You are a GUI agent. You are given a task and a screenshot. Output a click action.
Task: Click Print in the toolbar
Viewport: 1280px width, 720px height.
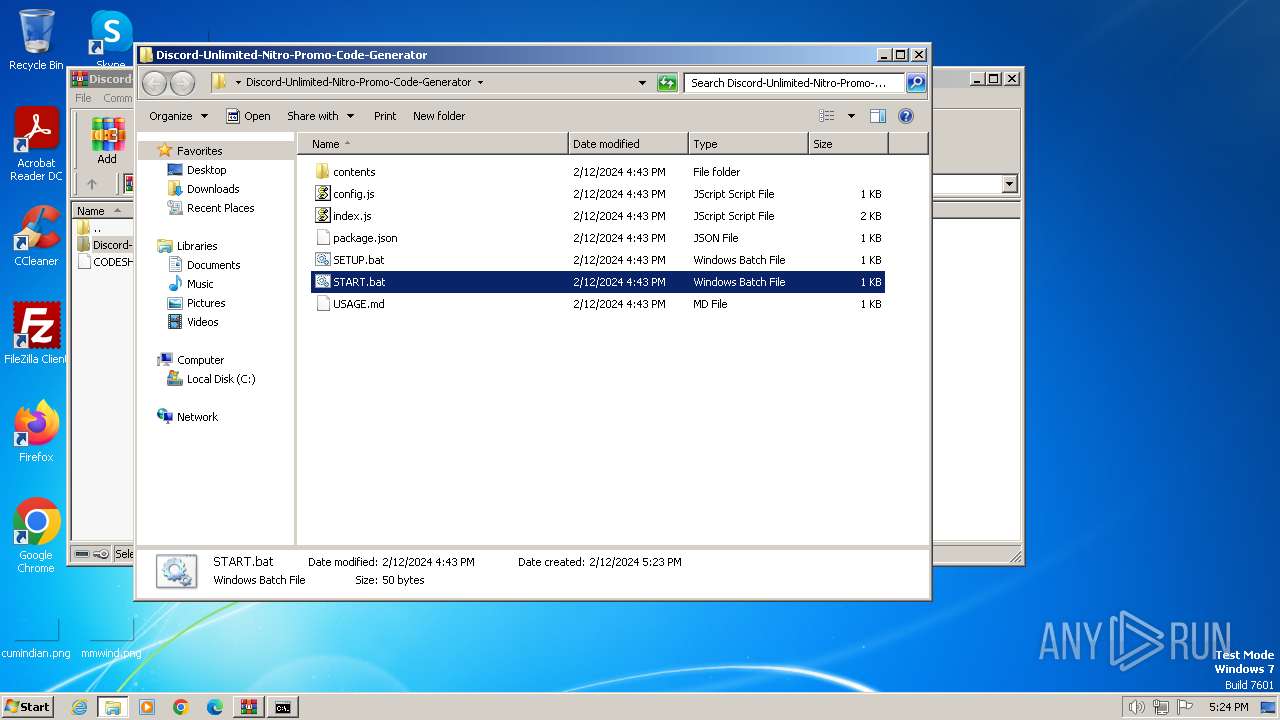tap(385, 116)
